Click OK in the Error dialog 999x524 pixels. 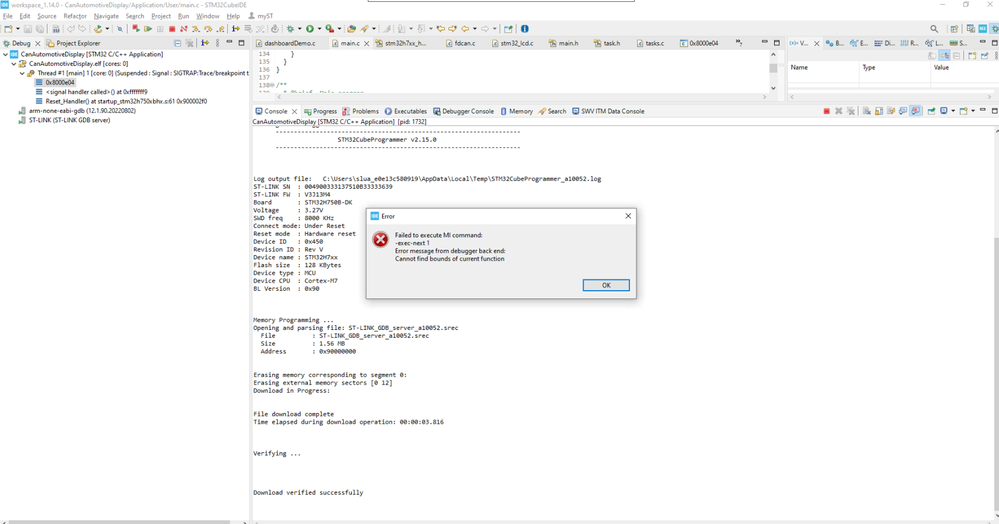pyautogui.click(x=606, y=285)
